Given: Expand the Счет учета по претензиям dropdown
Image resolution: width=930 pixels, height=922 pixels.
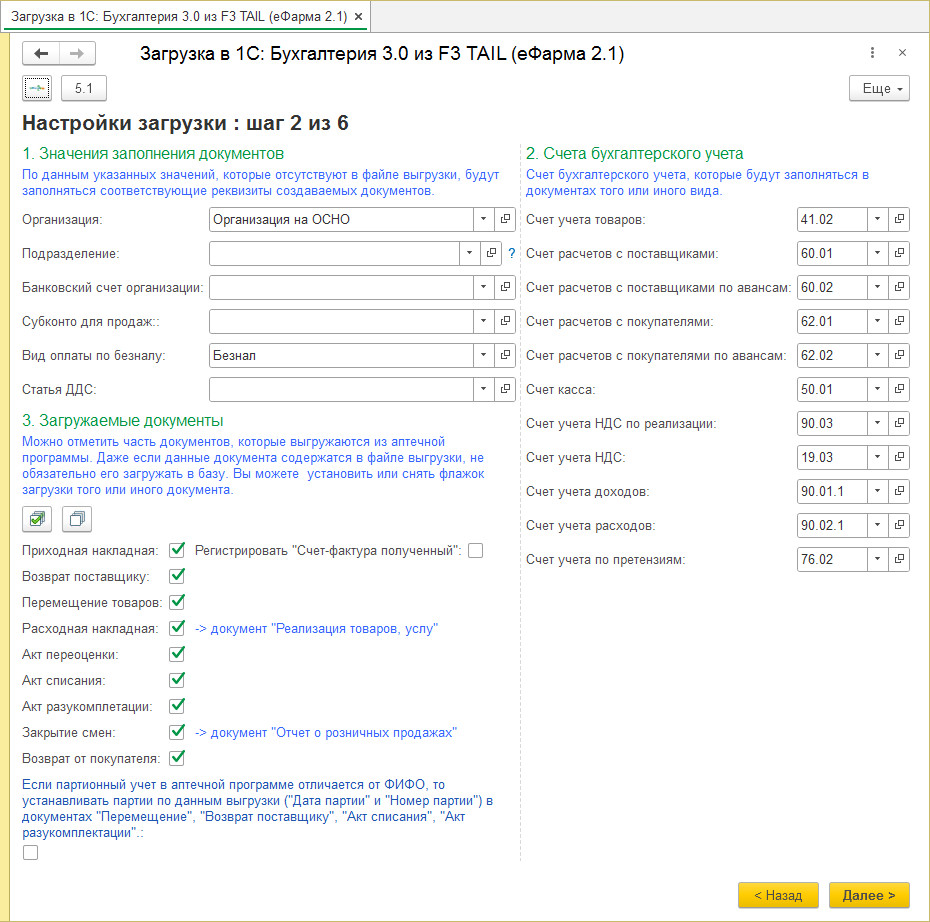Looking at the screenshot, I should (x=878, y=559).
